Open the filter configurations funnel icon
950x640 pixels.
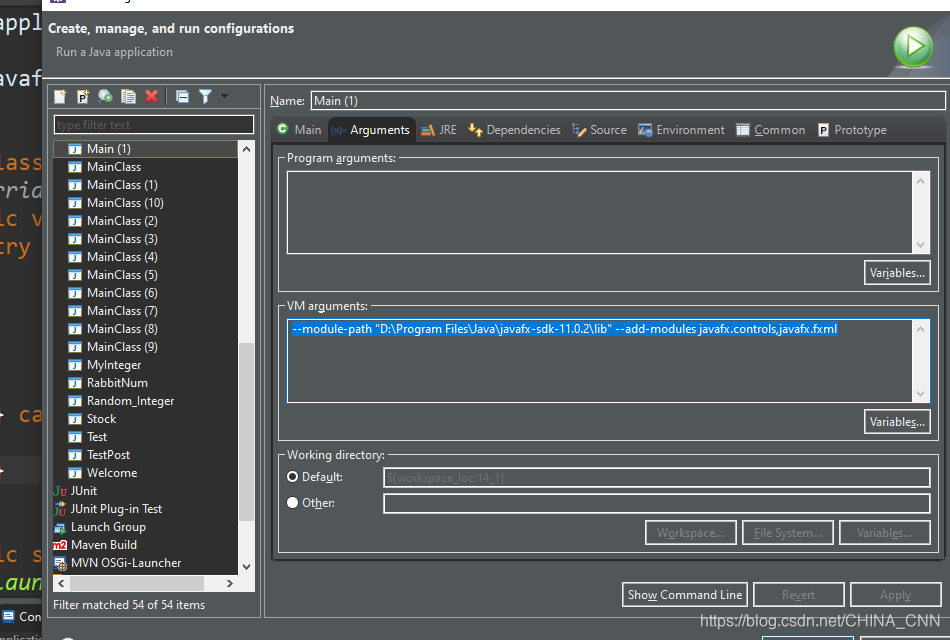[x=205, y=96]
